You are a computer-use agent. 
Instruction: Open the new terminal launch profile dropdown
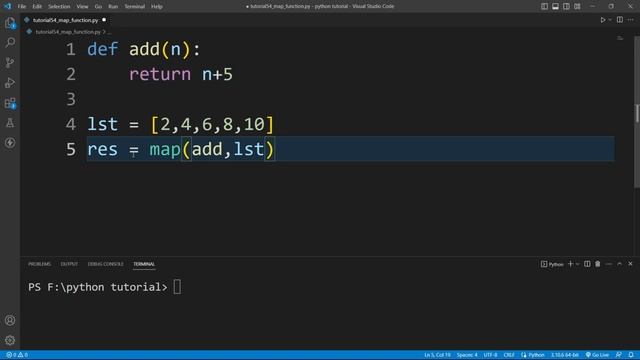tap(578, 264)
